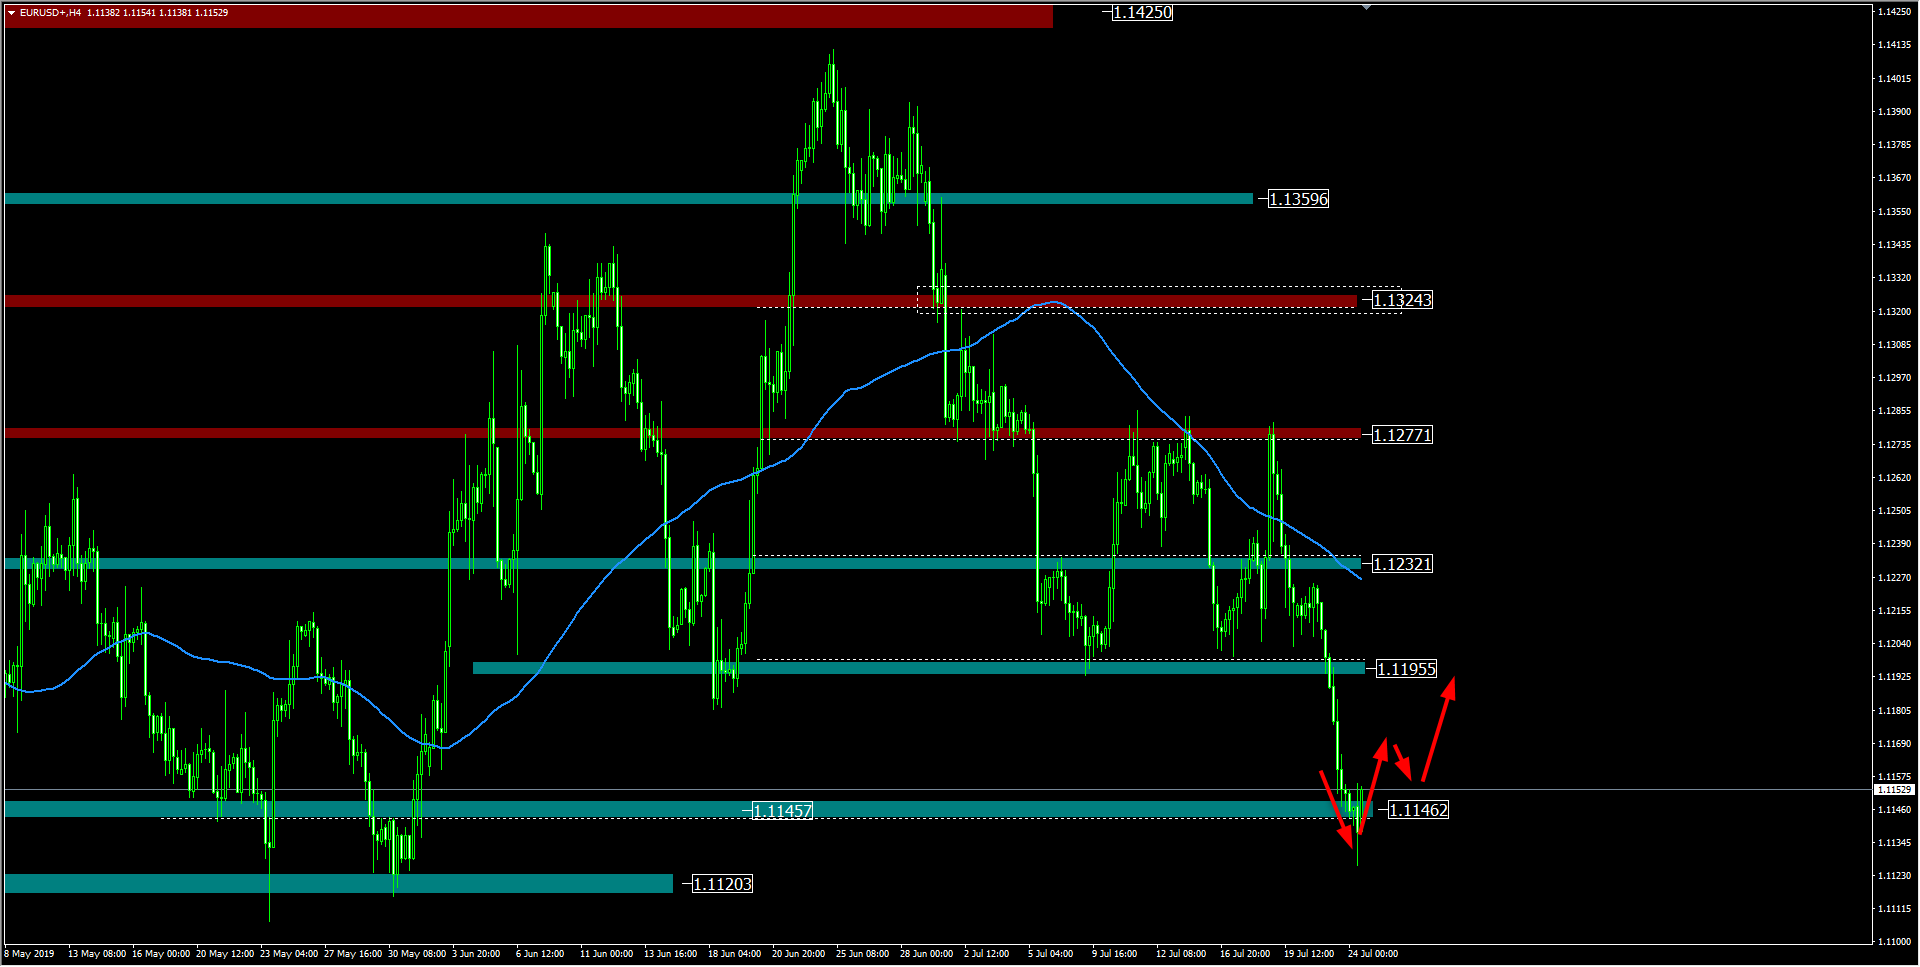The image size is (1920, 967).
Task: Click the 1.12771 price label
Action: click(1402, 435)
